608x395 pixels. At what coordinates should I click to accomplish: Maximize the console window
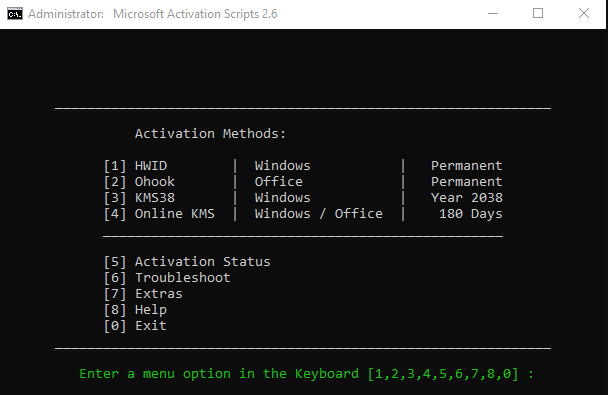538,14
